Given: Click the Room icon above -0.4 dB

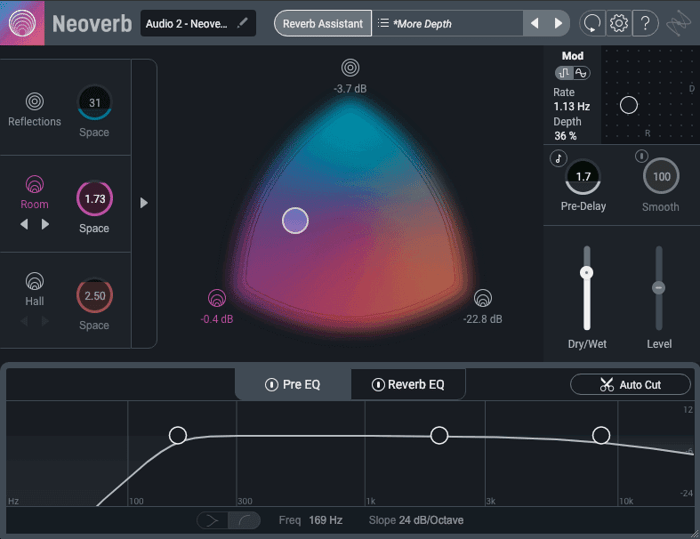Looking at the screenshot, I should tap(217, 298).
